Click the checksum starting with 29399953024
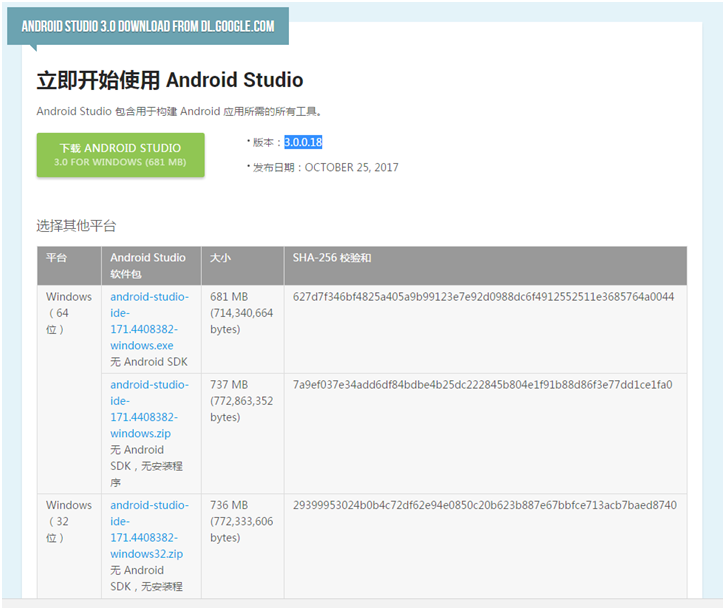 pyautogui.click(x=484, y=505)
